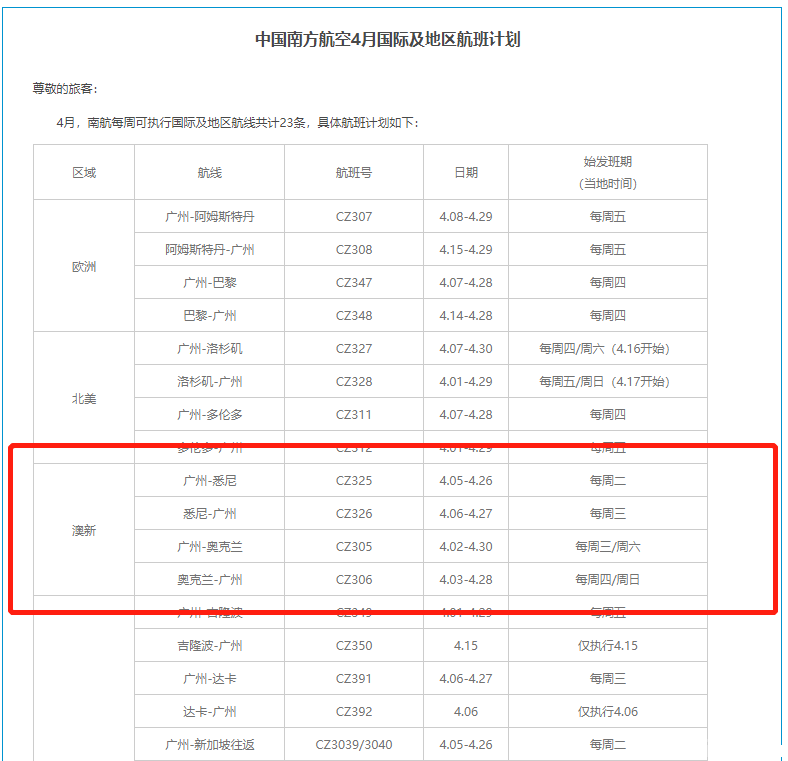Click date 4.06 in CZ392 row
788x761 pixels.
pos(466,712)
